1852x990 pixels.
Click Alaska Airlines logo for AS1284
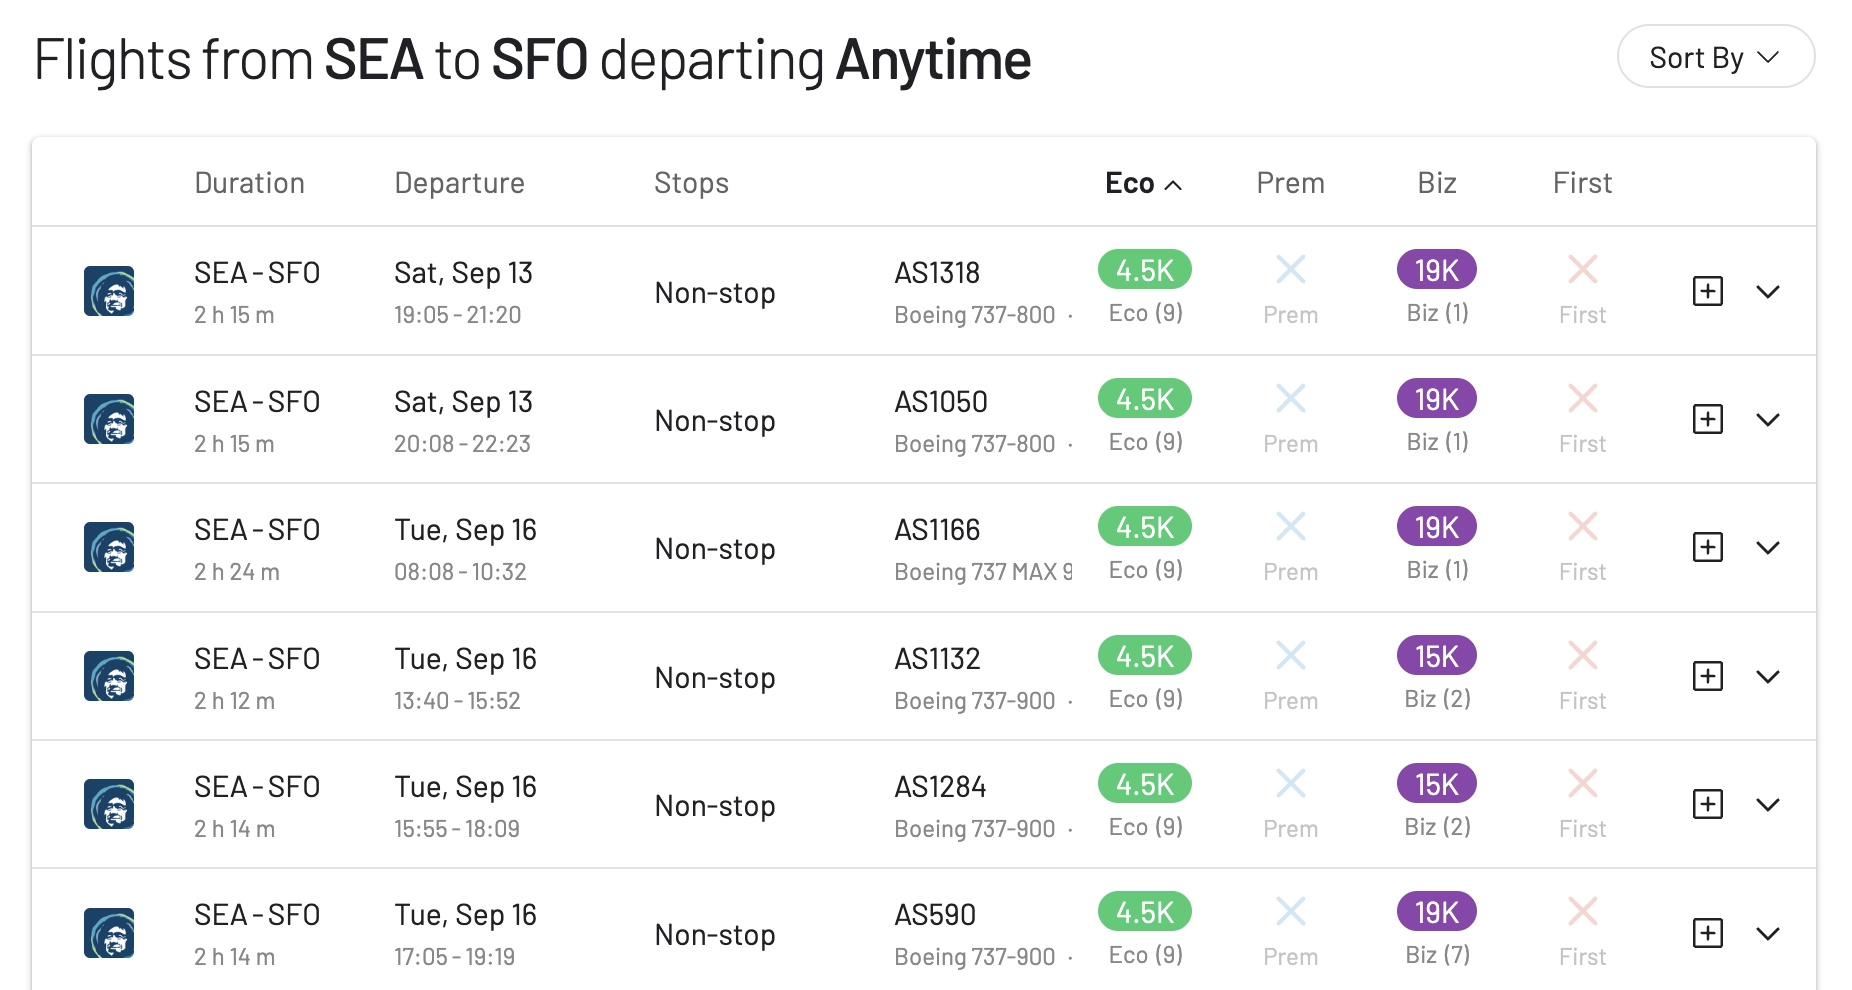109,804
